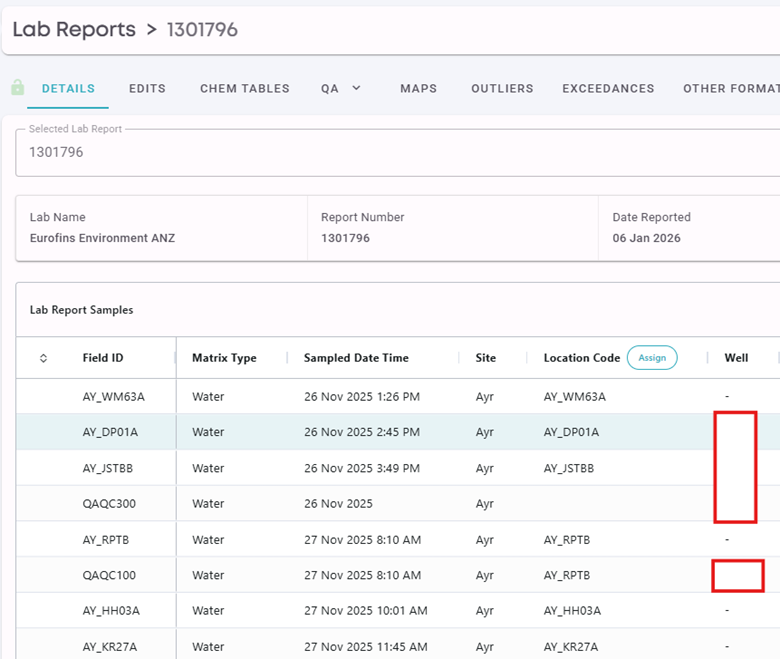Click the green lock icon beside Details
This screenshot has width=780, height=659.
17,88
